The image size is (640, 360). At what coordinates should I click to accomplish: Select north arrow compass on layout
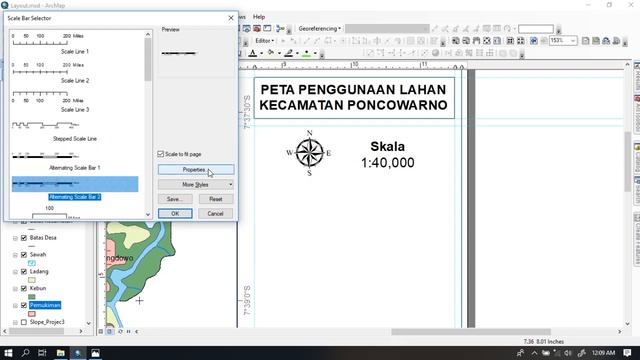pyautogui.click(x=309, y=153)
